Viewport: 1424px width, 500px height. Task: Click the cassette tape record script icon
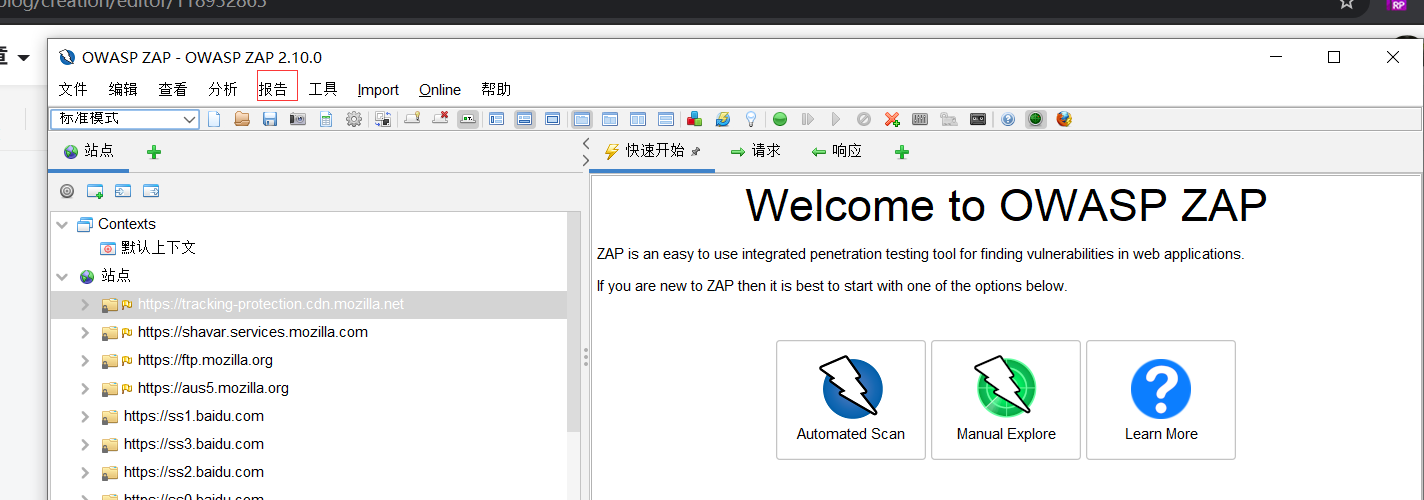[978, 119]
